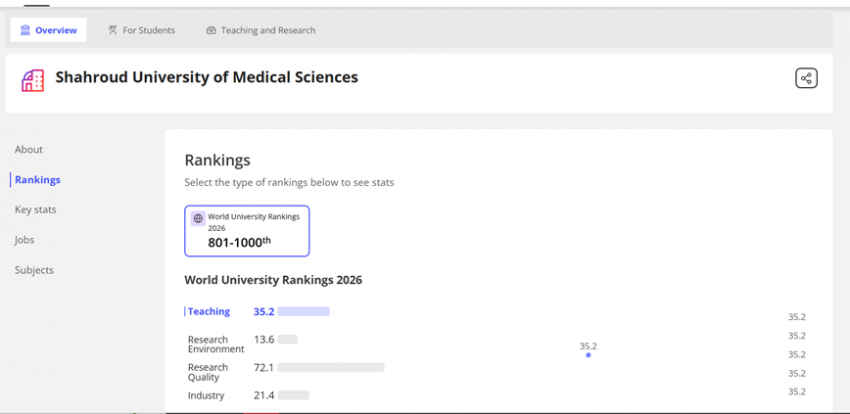Image resolution: width=850 pixels, height=414 pixels.
Task: Click the Teaching score progress bar
Action: click(x=303, y=312)
